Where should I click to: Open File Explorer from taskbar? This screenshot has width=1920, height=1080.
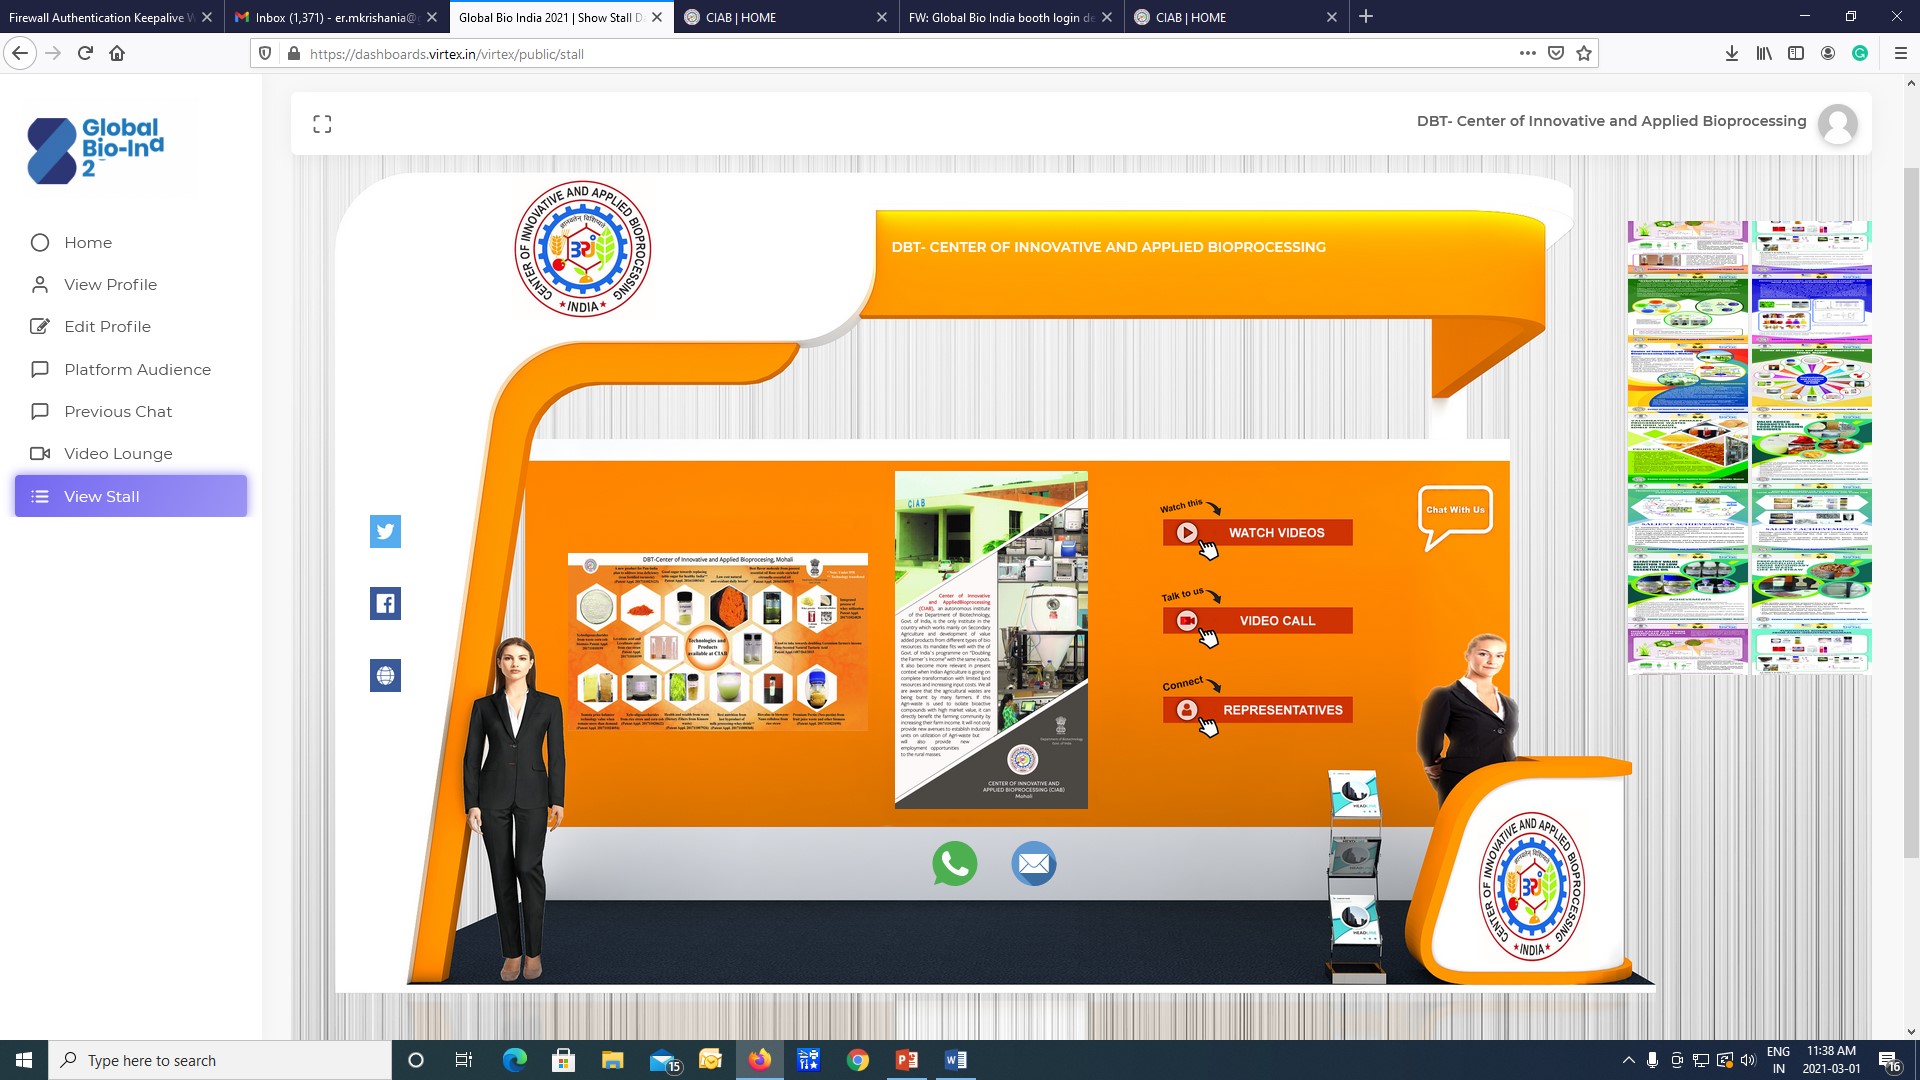(x=612, y=1060)
